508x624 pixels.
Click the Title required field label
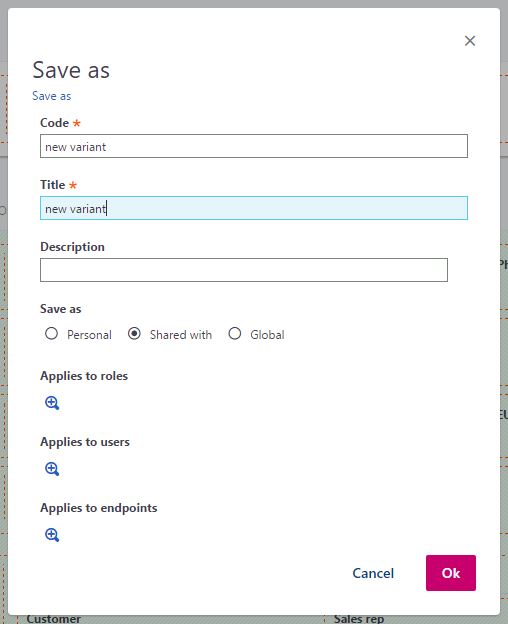point(53,185)
